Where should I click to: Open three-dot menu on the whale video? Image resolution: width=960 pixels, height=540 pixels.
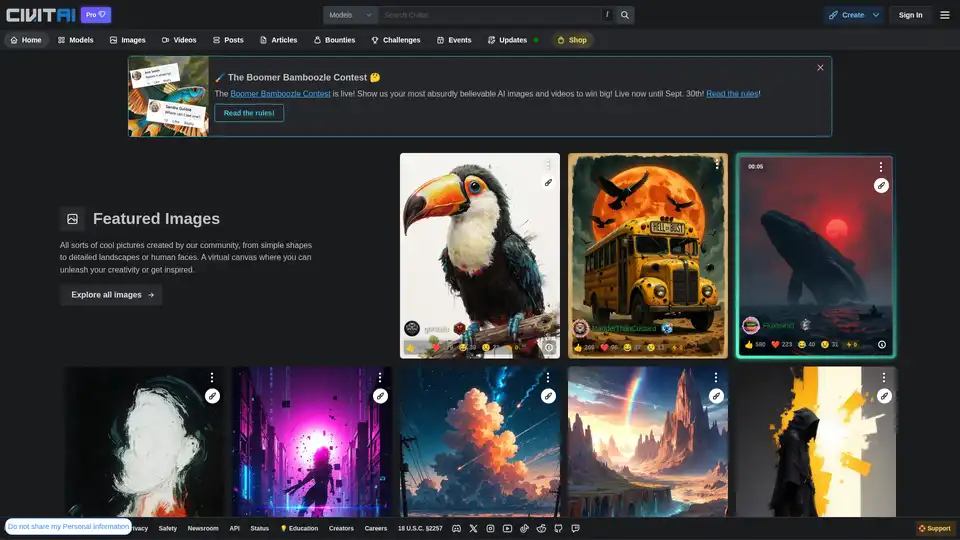880,167
